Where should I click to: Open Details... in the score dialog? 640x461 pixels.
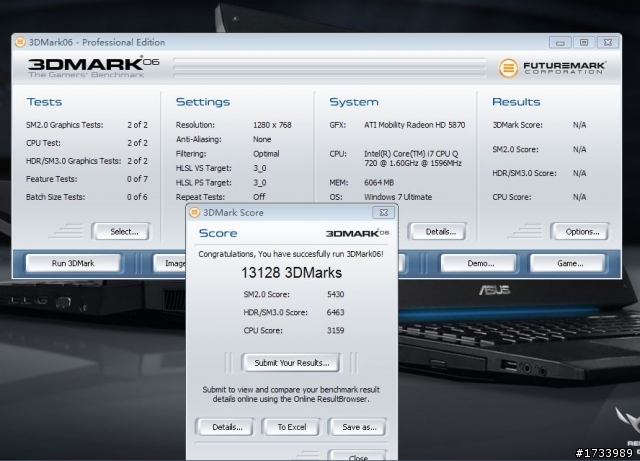(227, 427)
